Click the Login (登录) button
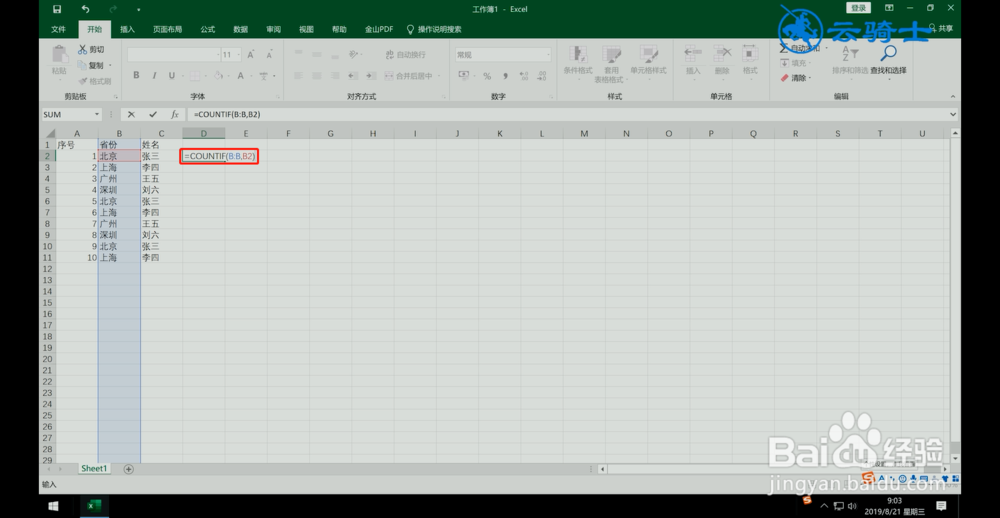Viewport: 1000px width, 518px height. (x=858, y=8)
